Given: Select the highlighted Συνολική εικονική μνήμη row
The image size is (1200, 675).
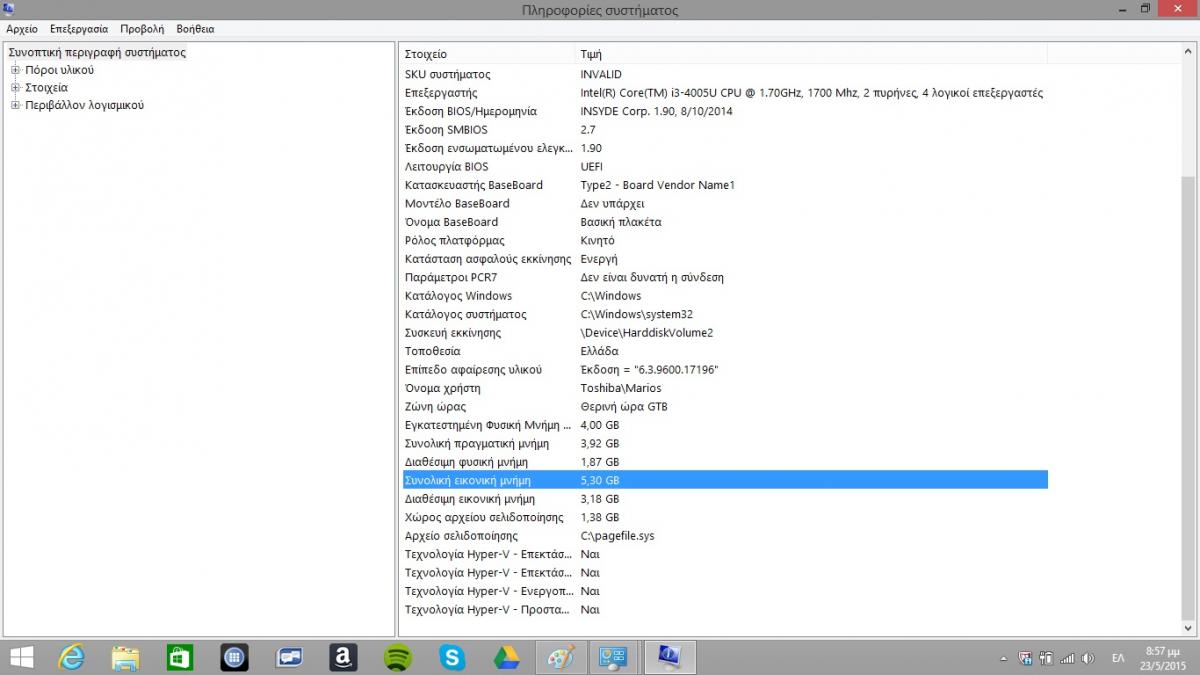Looking at the screenshot, I should [x=724, y=480].
